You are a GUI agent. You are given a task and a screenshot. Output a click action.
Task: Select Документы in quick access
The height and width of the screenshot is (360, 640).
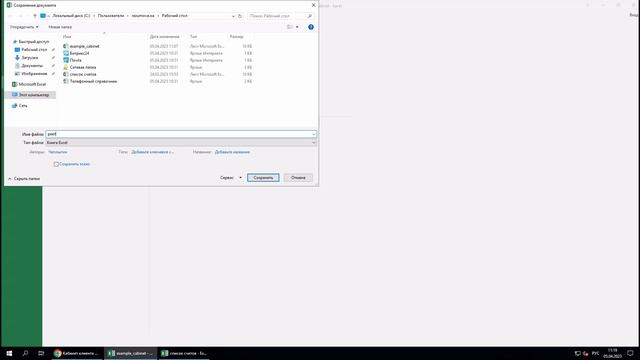[x=32, y=66]
